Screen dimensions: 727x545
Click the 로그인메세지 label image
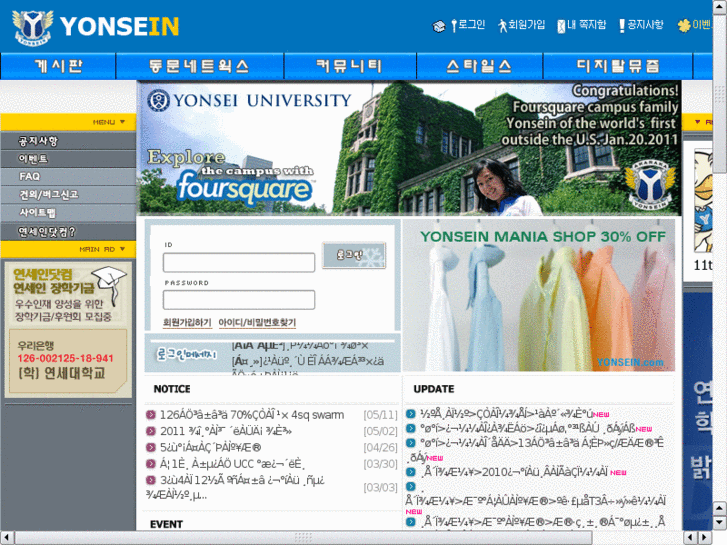(186, 355)
